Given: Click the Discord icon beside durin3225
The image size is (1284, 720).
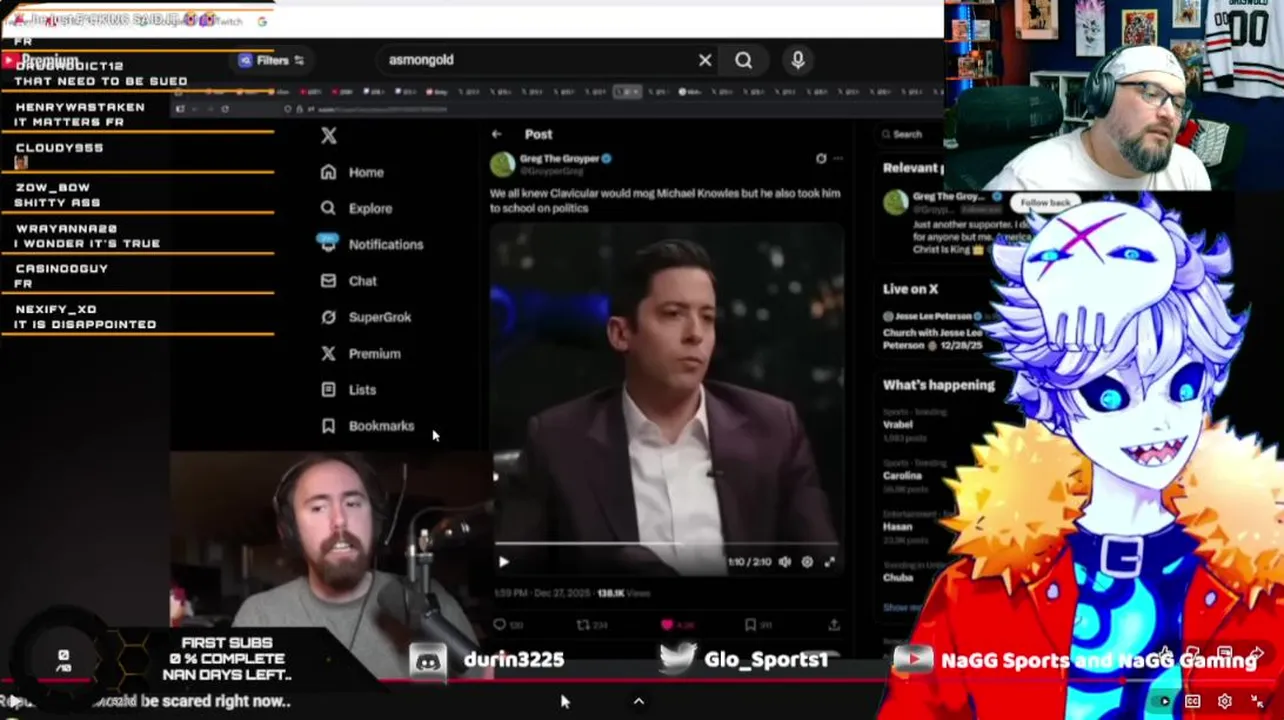Looking at the screenshot, I should click(x=428, y=659).
